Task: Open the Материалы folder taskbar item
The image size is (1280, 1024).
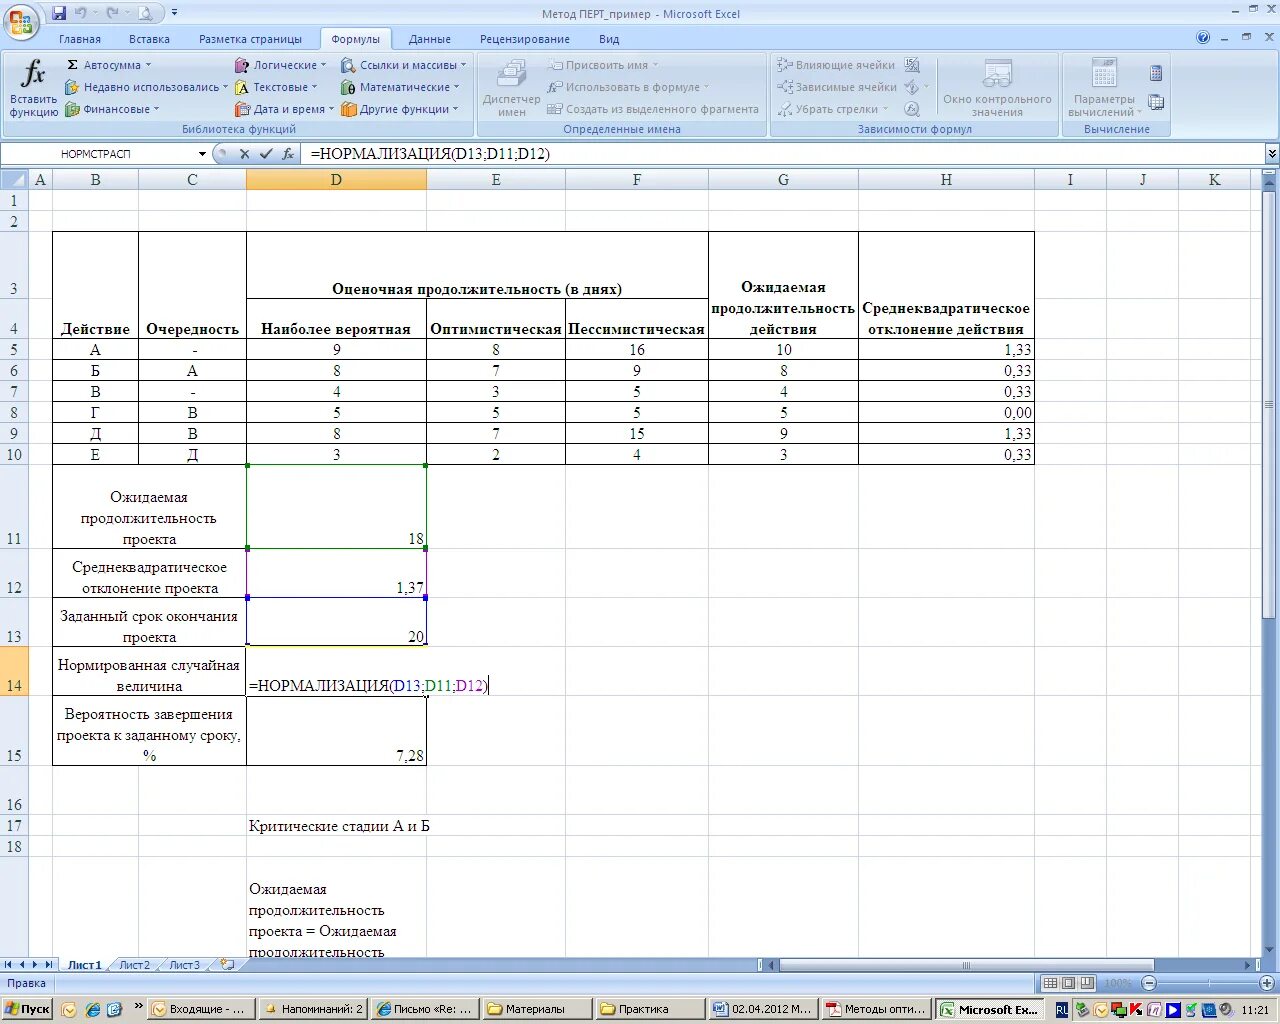Action: (536, 1009)
